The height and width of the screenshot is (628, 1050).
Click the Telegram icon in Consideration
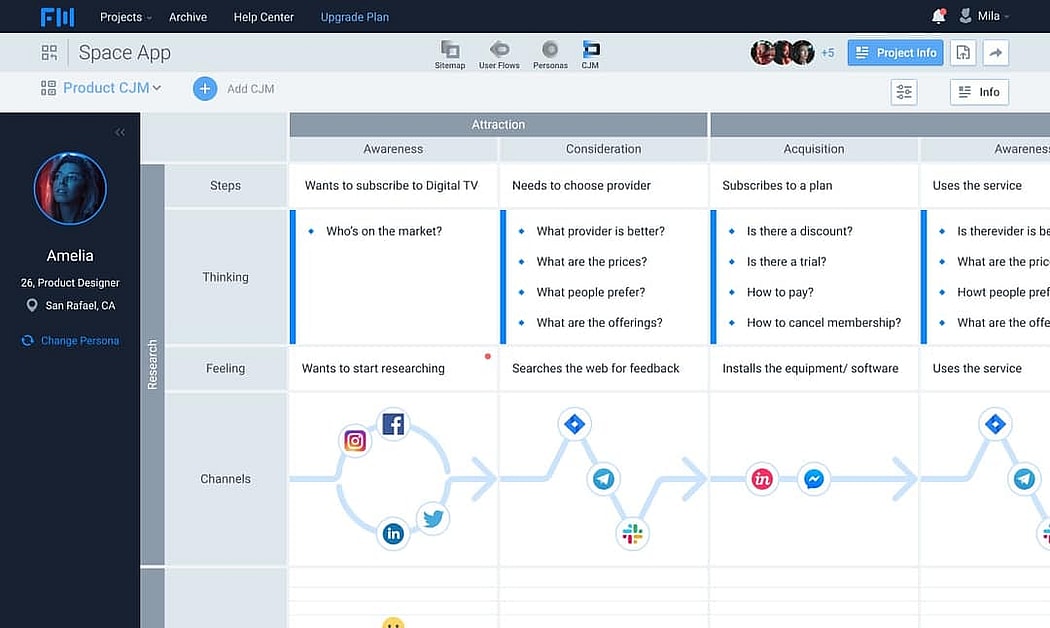click(x=603, y=479)
